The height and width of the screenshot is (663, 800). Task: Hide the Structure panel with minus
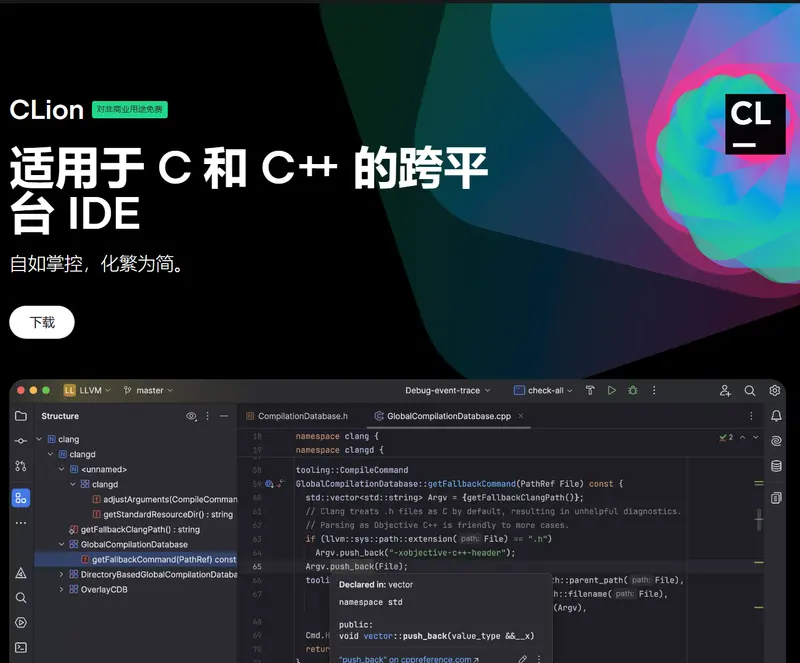(x=224, y=416)
